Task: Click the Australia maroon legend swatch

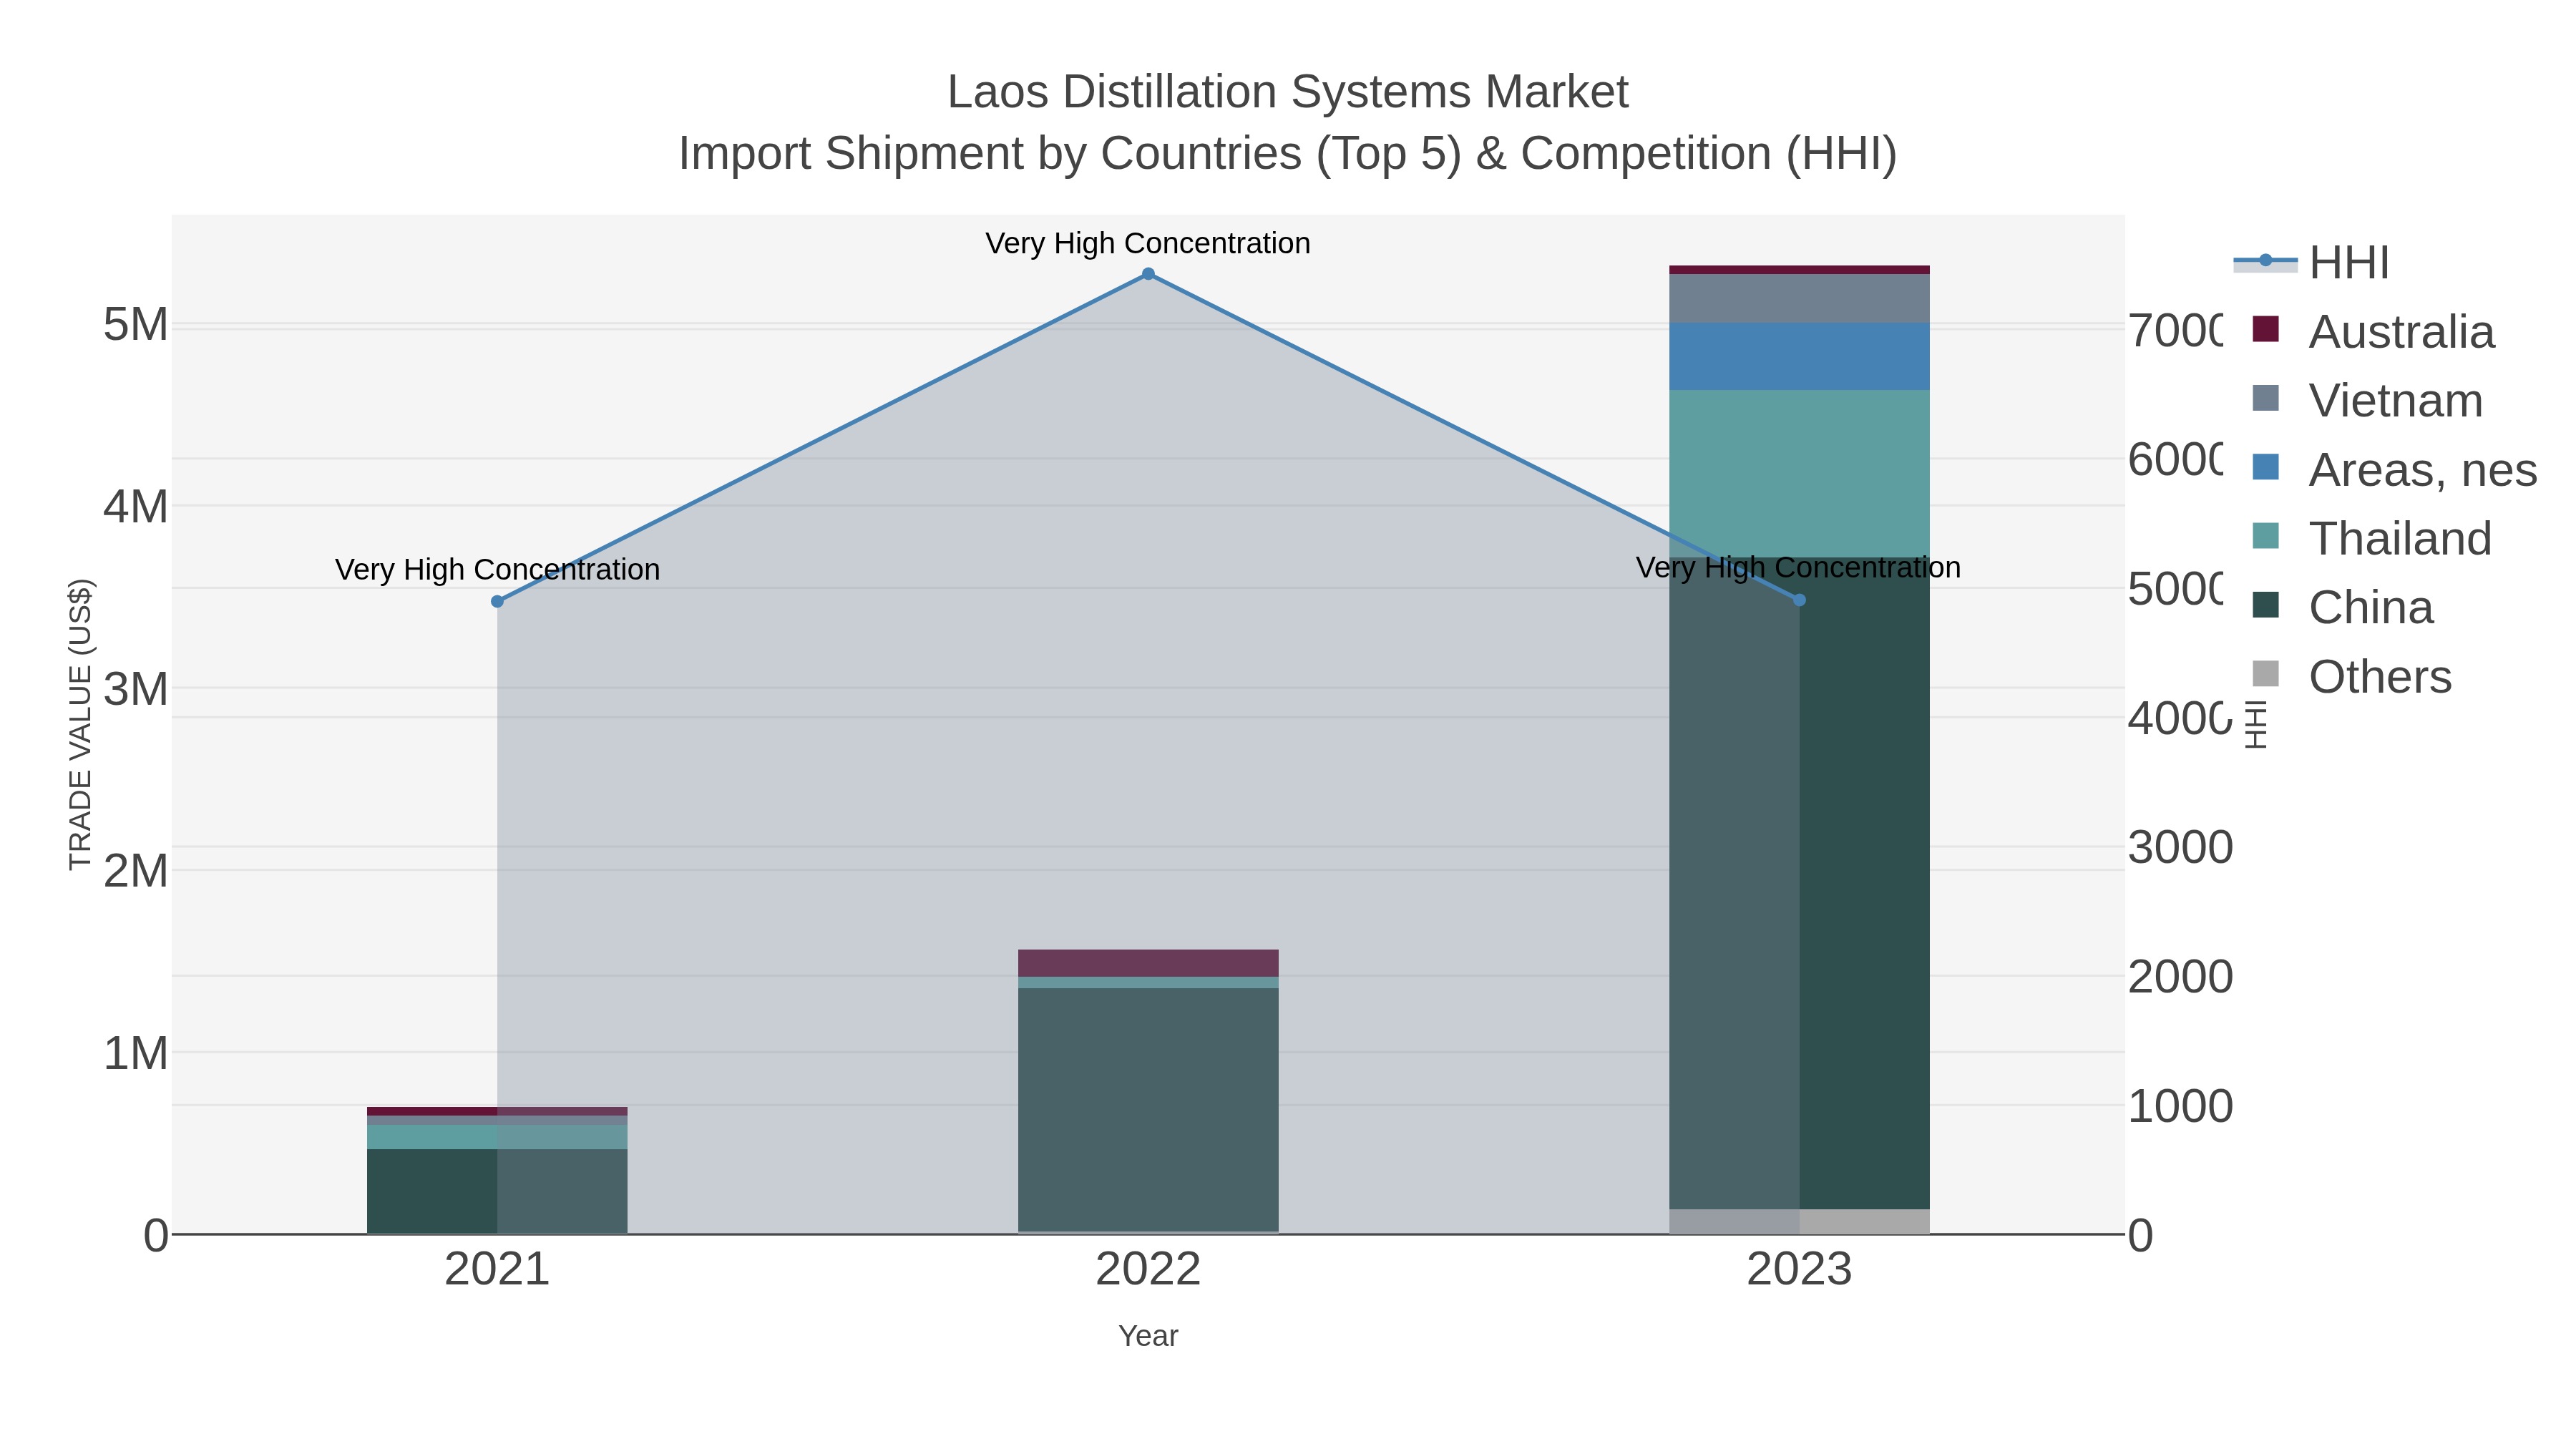Action: point(2265,329)
